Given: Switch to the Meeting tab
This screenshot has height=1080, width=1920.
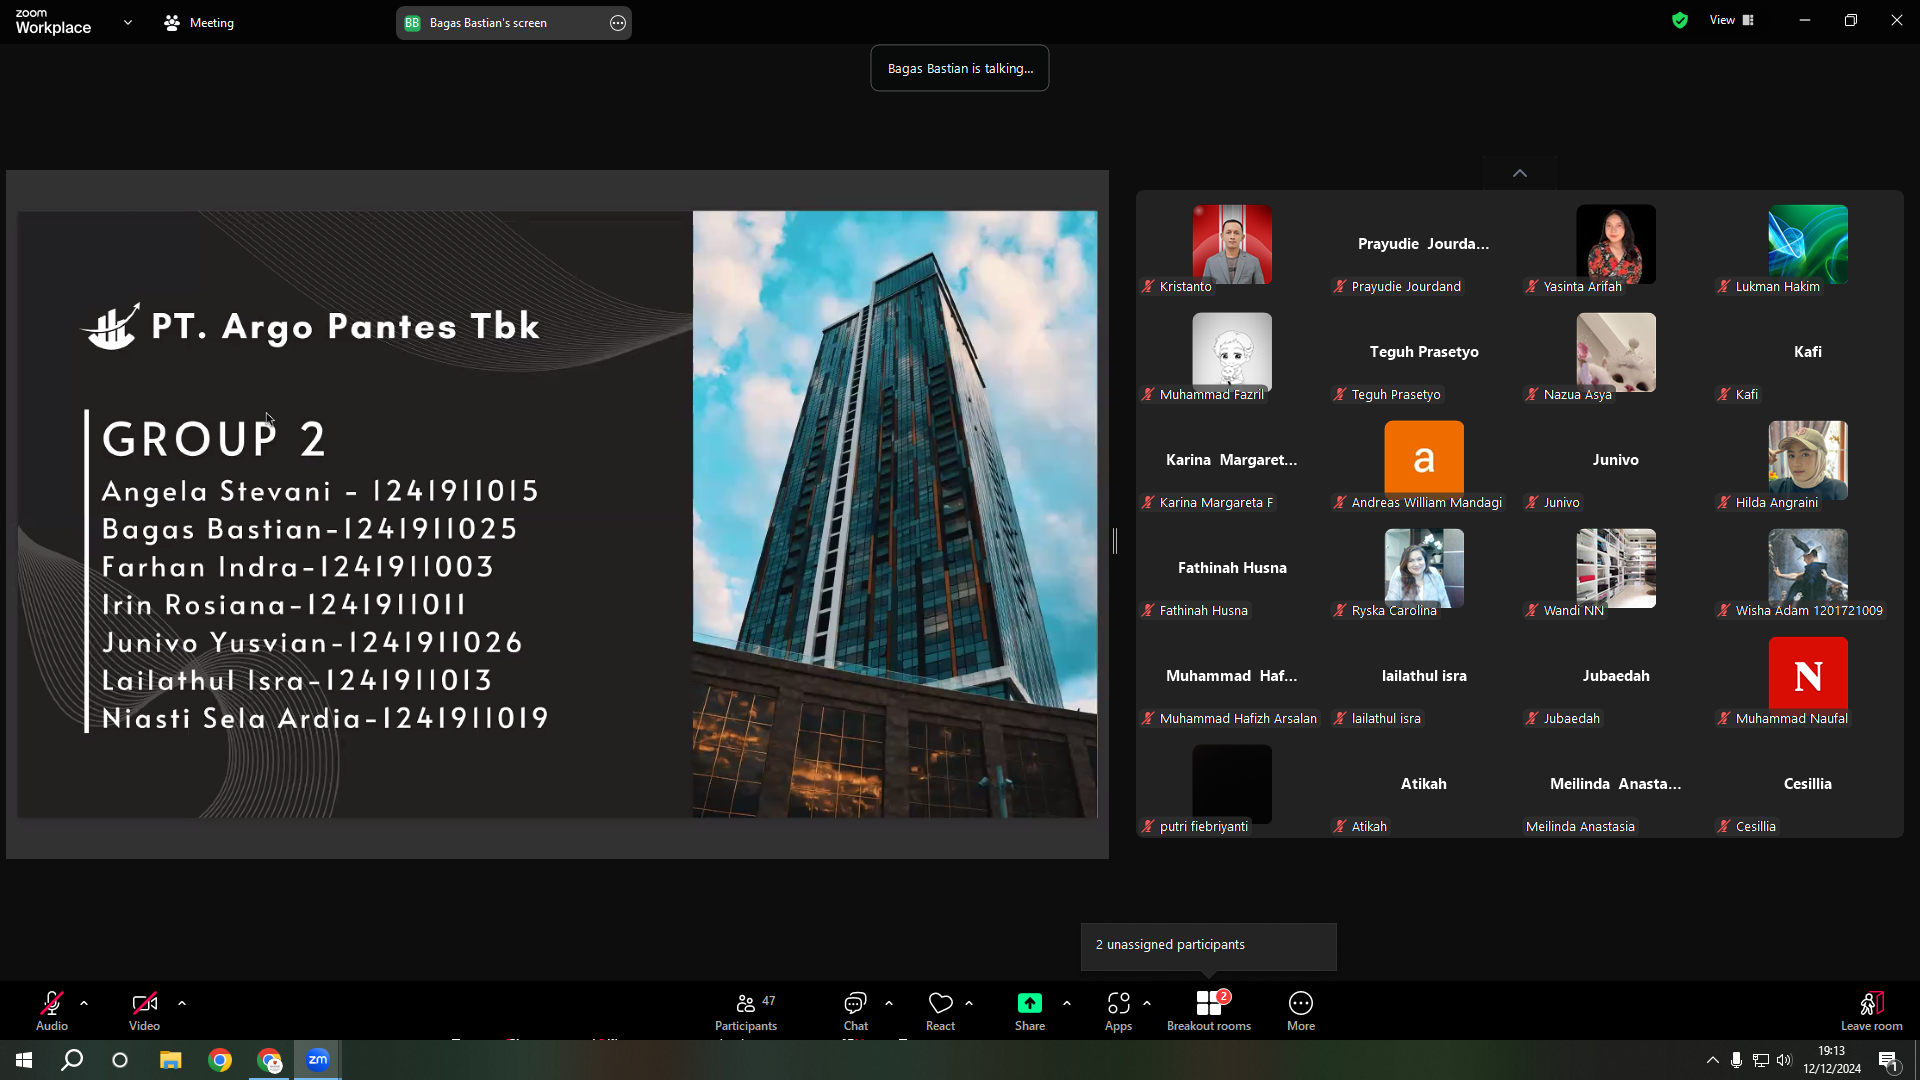Looking at the screenshot, I should point(199,22).
